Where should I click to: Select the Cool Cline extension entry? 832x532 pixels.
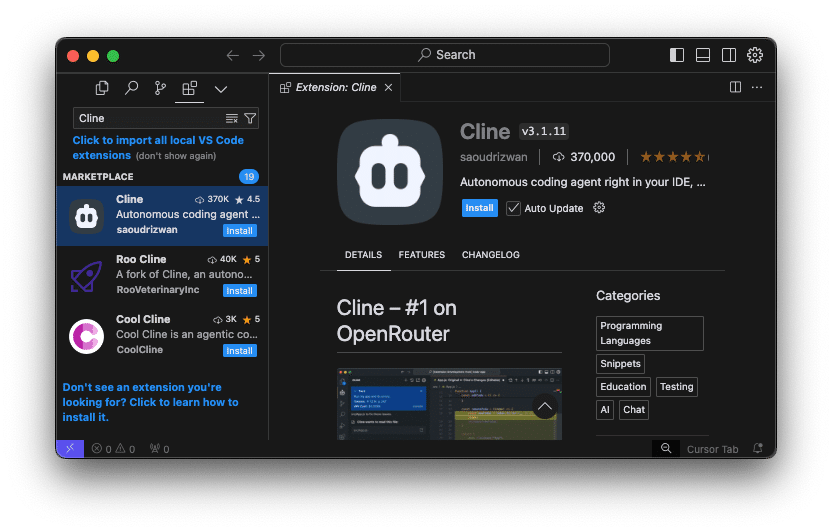pos(162,335)
